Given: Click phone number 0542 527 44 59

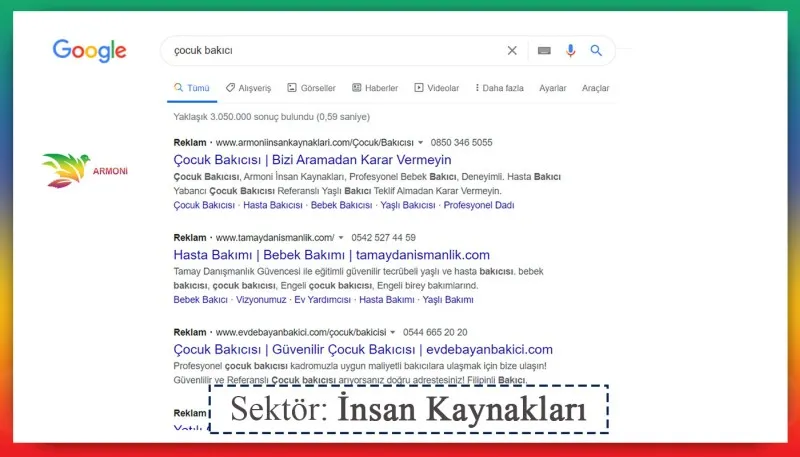Looking at the screenshot, I should point(383,238).
